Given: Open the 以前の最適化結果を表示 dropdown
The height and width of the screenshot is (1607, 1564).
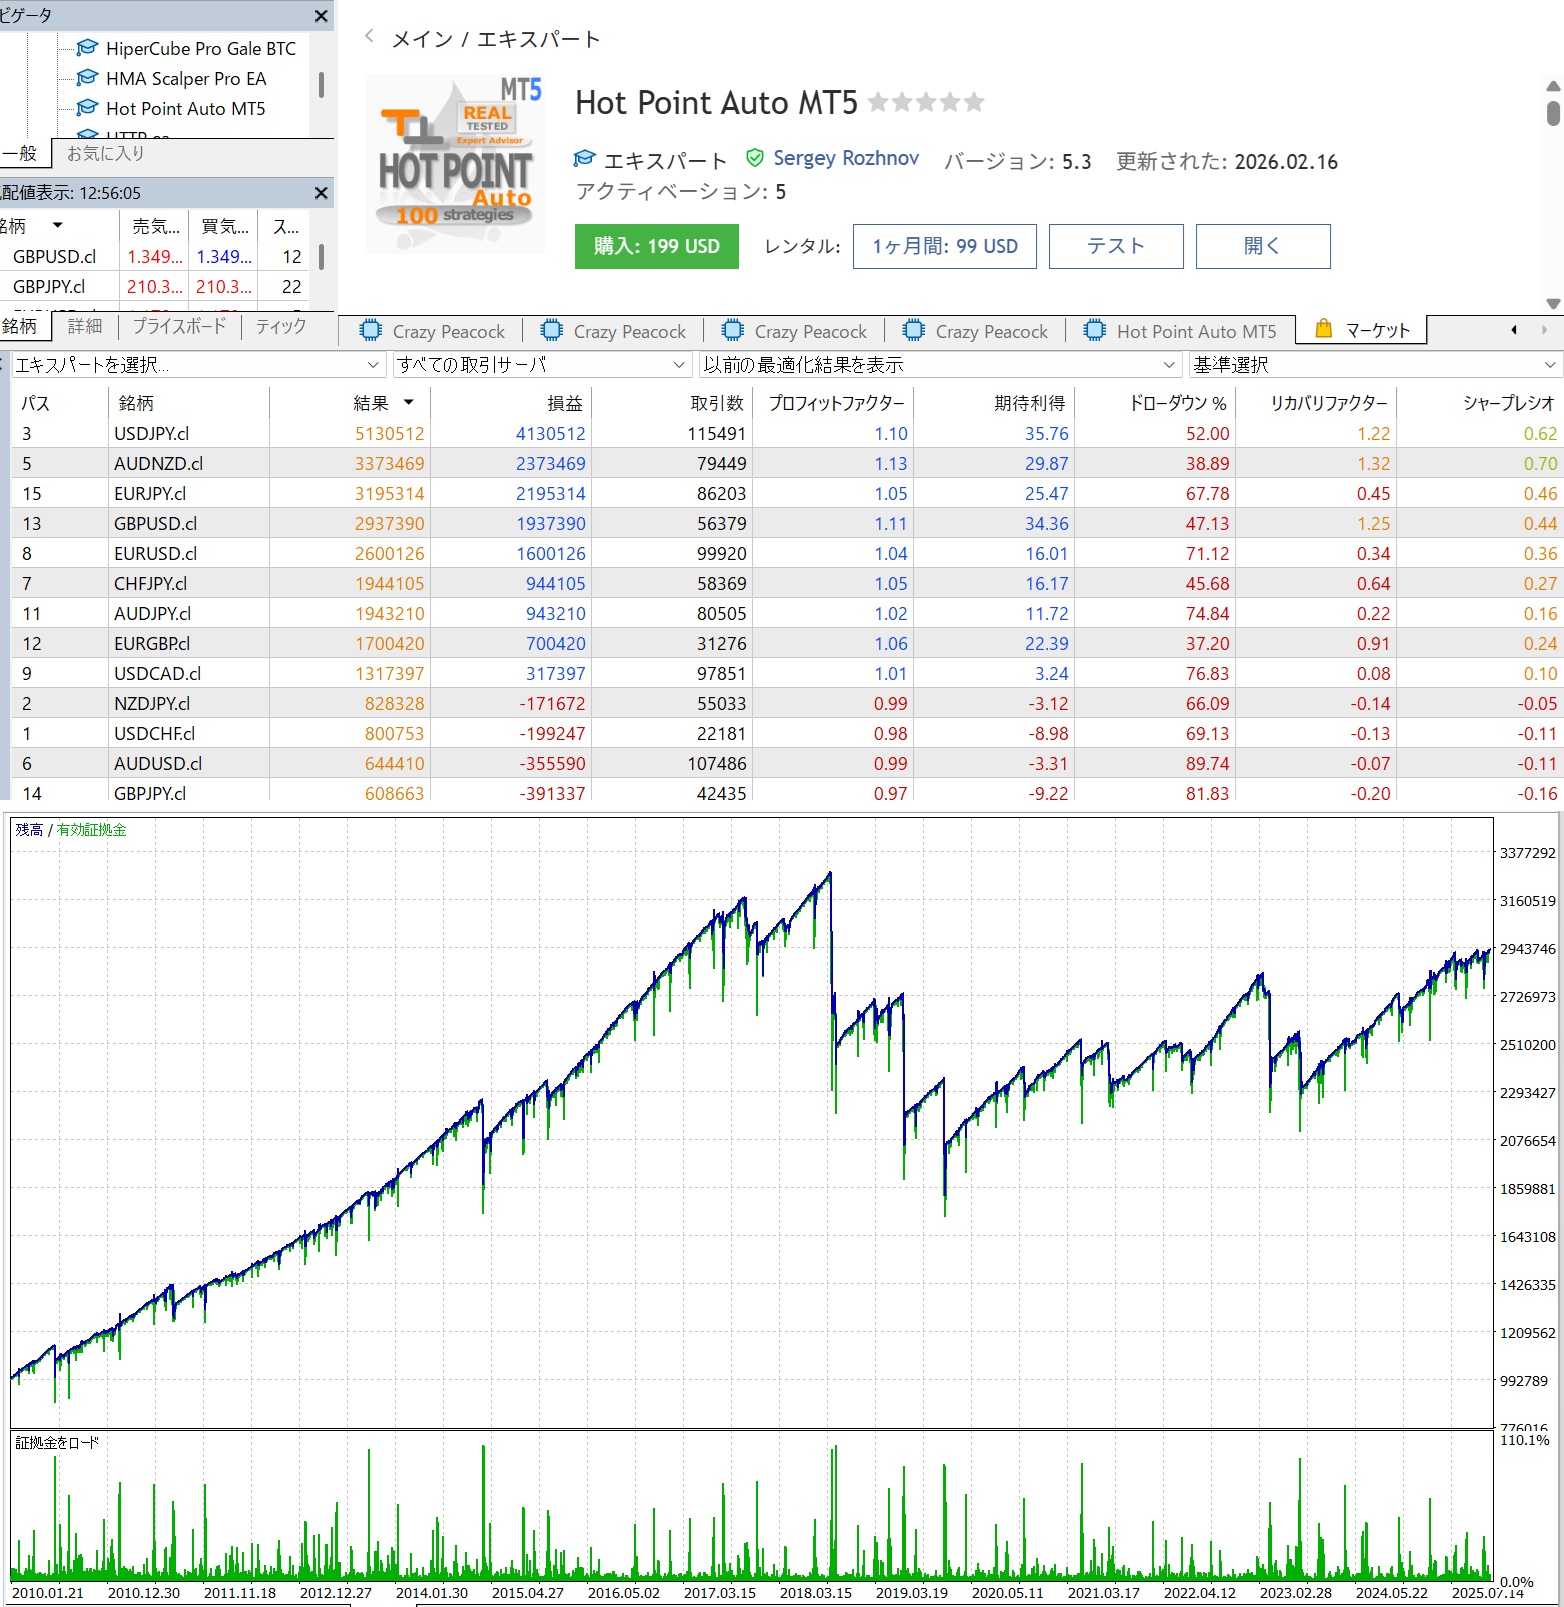Looking at the screenshot, I should (x=941, y=365).
